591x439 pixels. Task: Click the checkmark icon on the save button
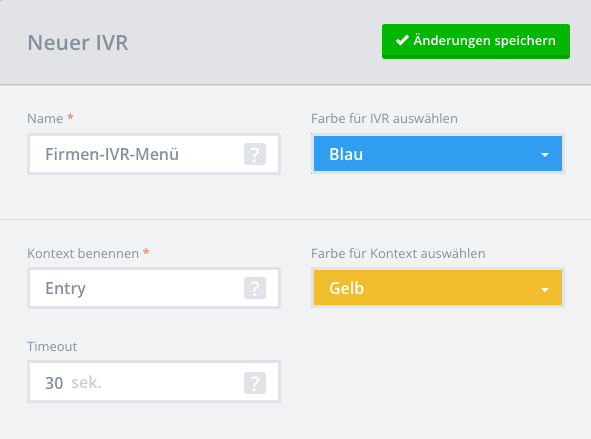coord(403,40)
